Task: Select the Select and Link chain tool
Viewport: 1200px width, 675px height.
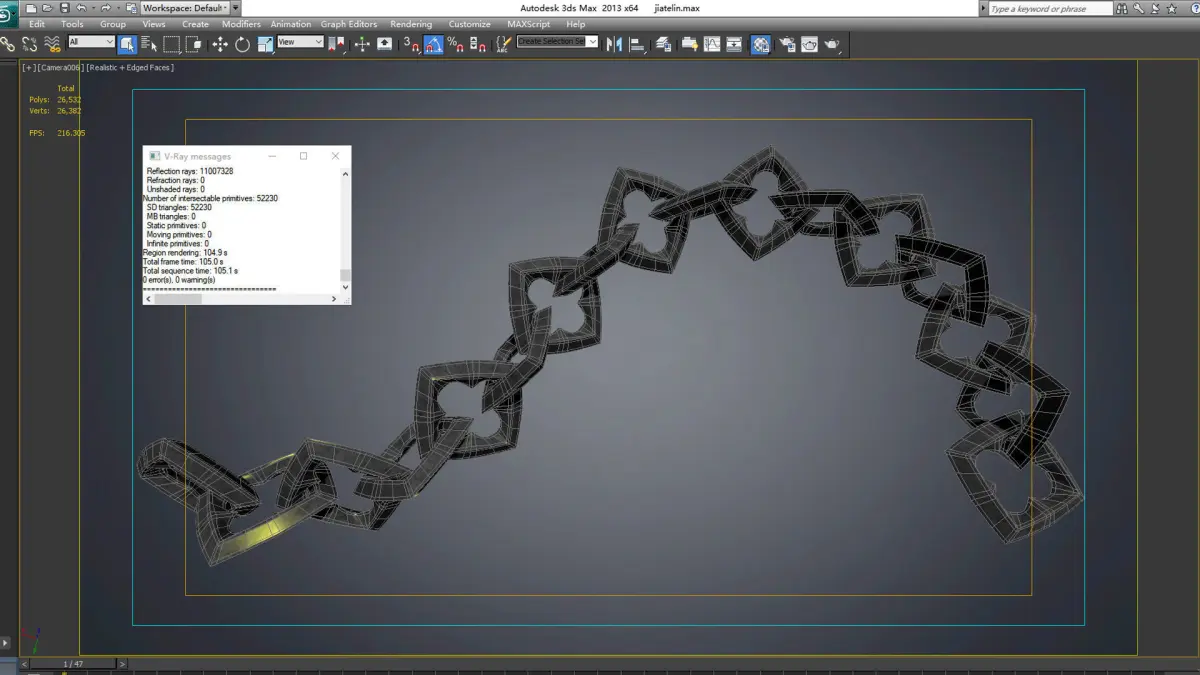Action: (x=7, y=44)
